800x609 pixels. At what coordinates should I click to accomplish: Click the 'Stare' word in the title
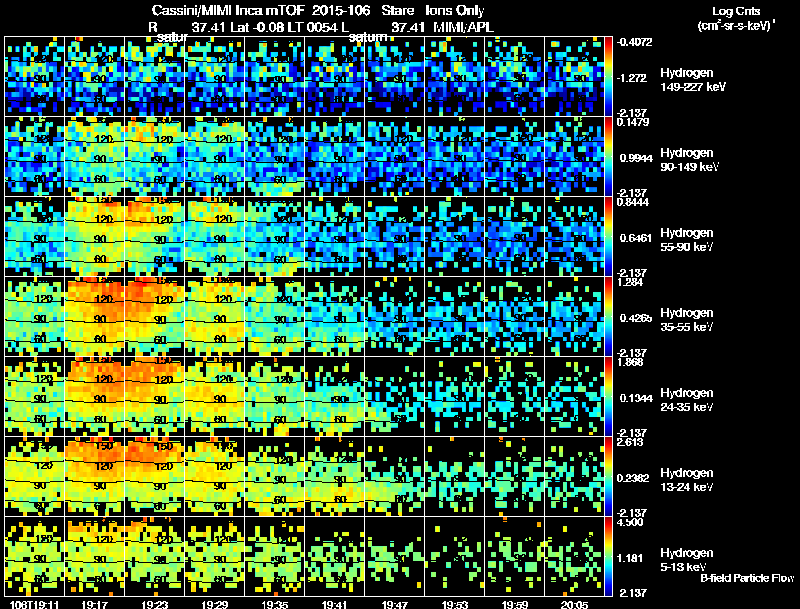click(397, 10)
